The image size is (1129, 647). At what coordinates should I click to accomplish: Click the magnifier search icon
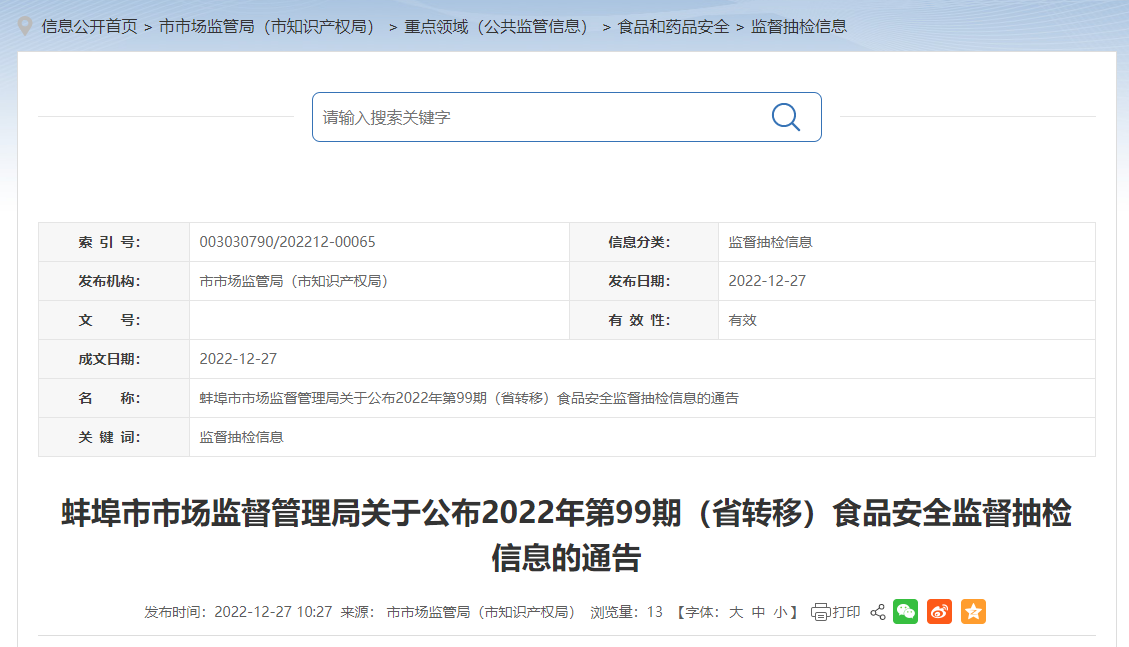[x=786, y=117]
